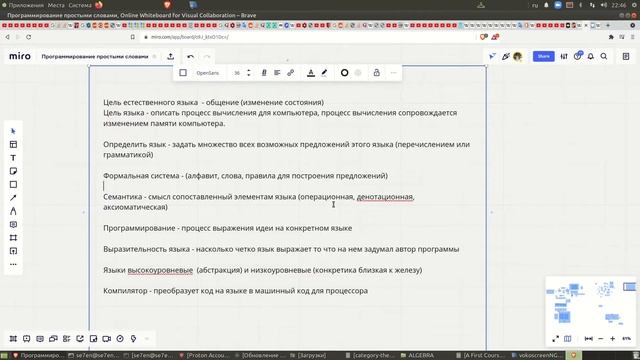This screenshot has height=360, width=640.
Task: Open more tools (three dots) in left sidebar
Action: [x=13, y=264]
